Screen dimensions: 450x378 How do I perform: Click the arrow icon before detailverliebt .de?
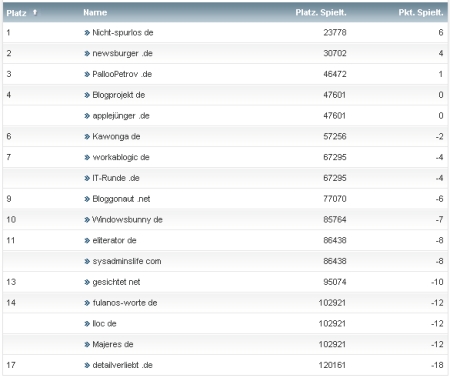tap(87, 365)
